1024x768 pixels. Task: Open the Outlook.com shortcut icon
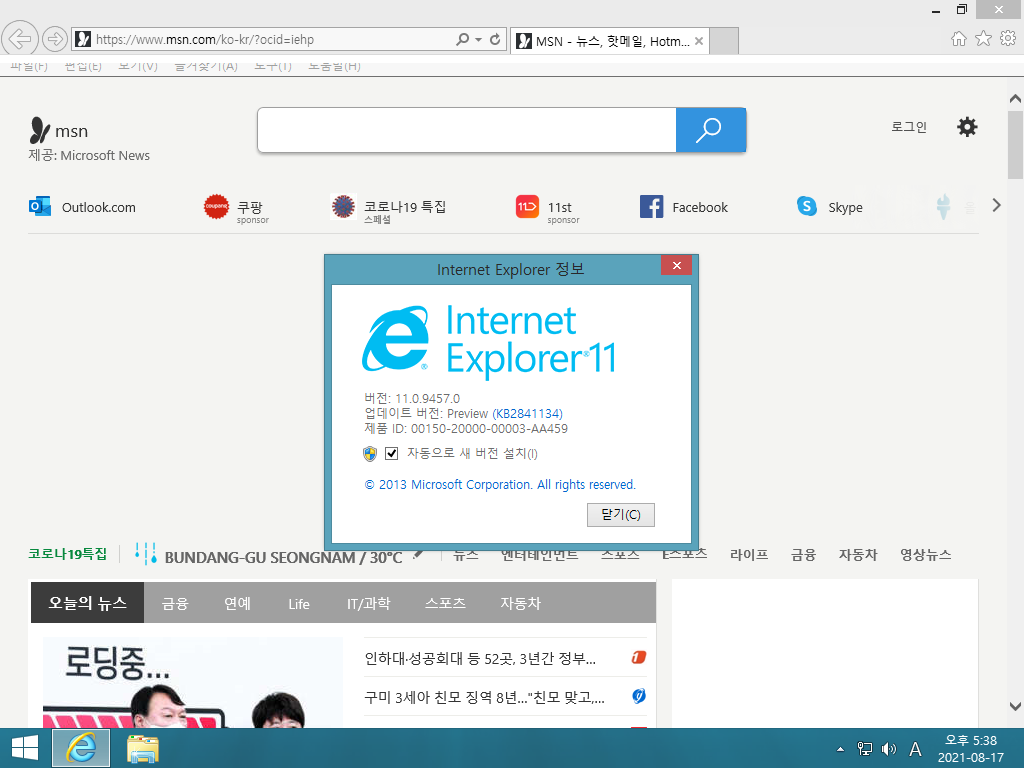(40, 206)
